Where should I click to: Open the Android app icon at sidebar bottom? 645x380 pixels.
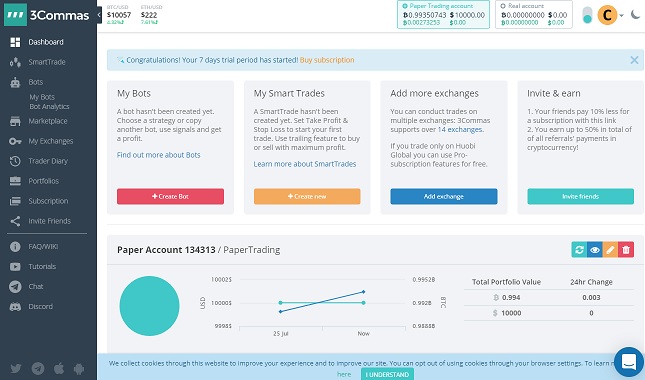(x=79, y=368)
